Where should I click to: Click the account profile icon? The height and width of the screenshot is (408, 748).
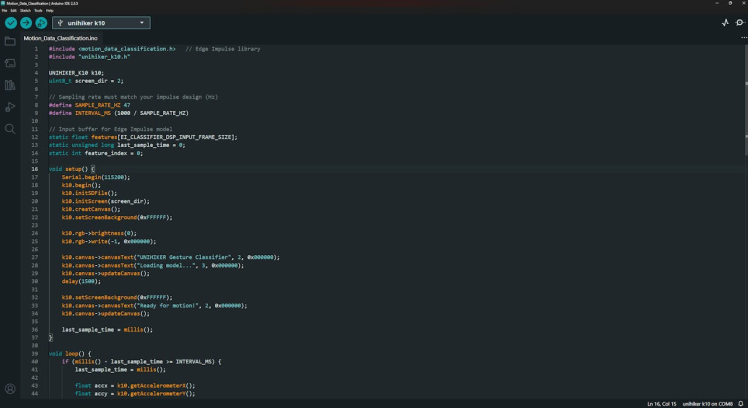10,389
